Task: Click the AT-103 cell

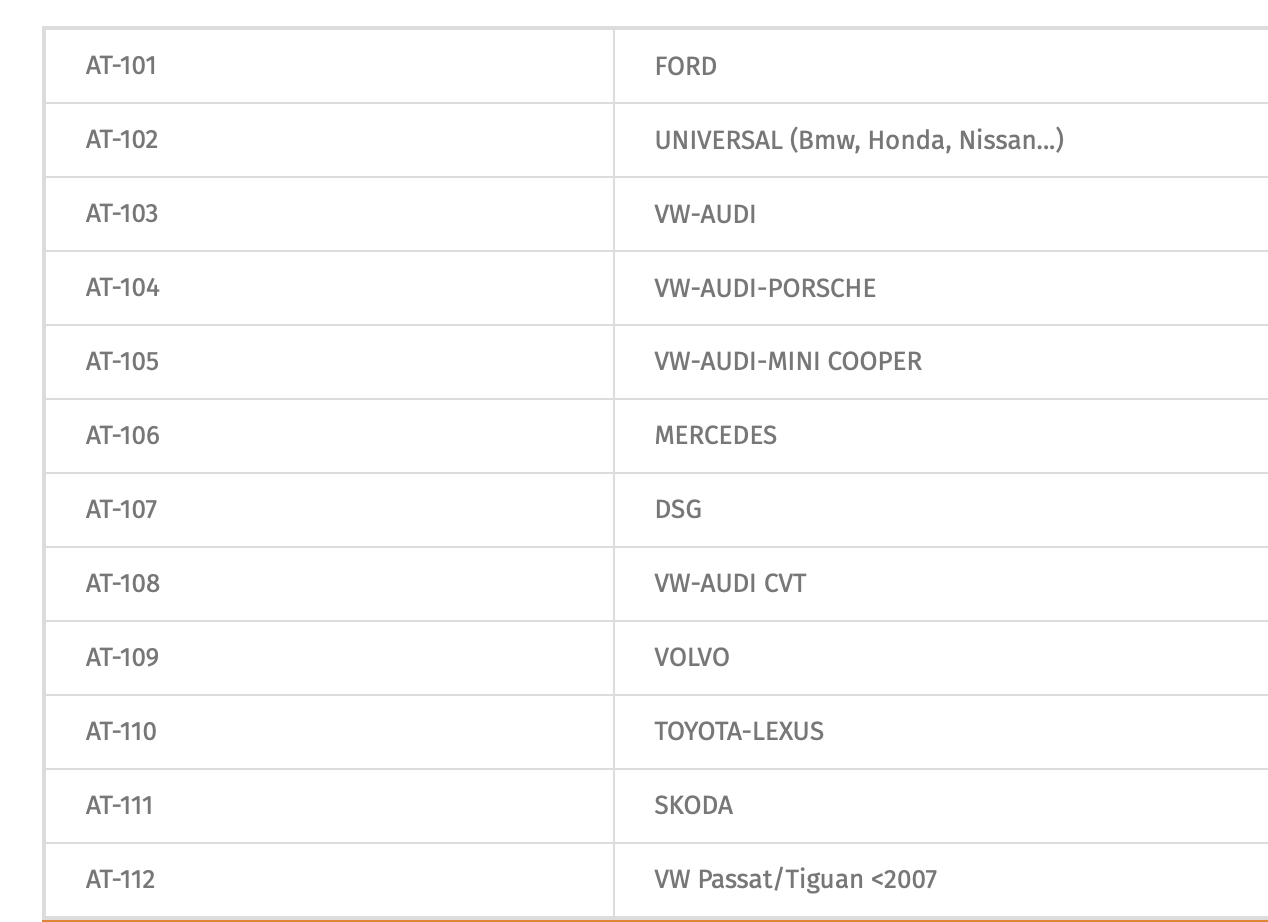Action: (122, 214)
